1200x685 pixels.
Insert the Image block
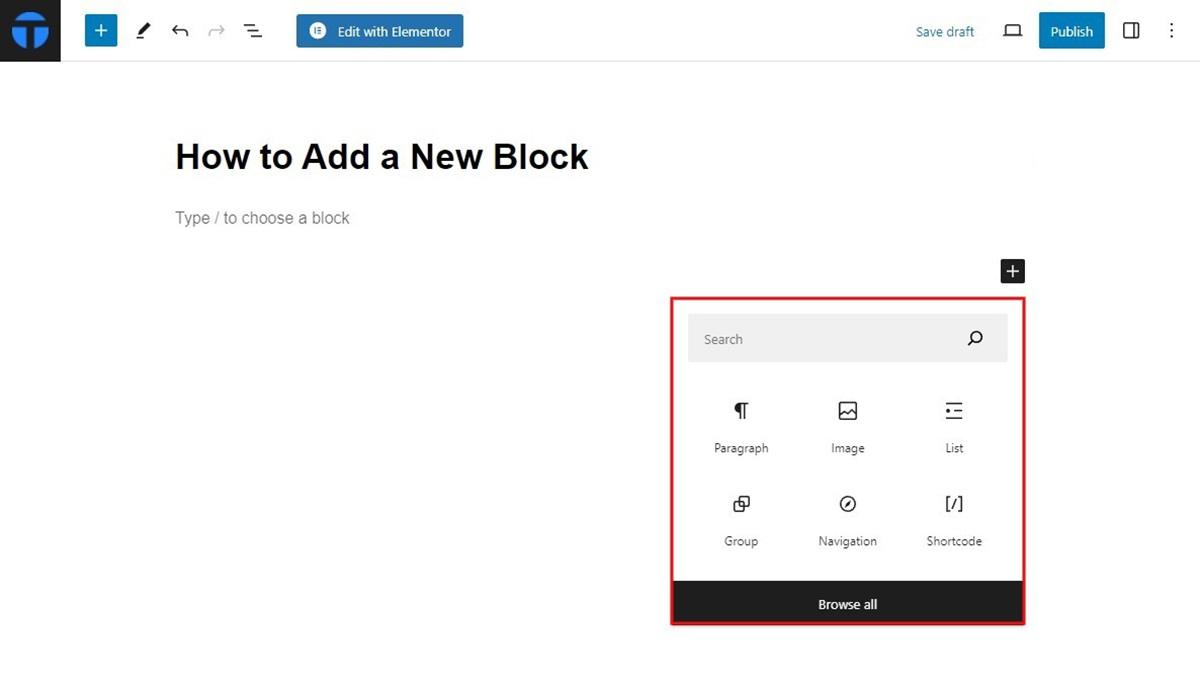point(847,426)
